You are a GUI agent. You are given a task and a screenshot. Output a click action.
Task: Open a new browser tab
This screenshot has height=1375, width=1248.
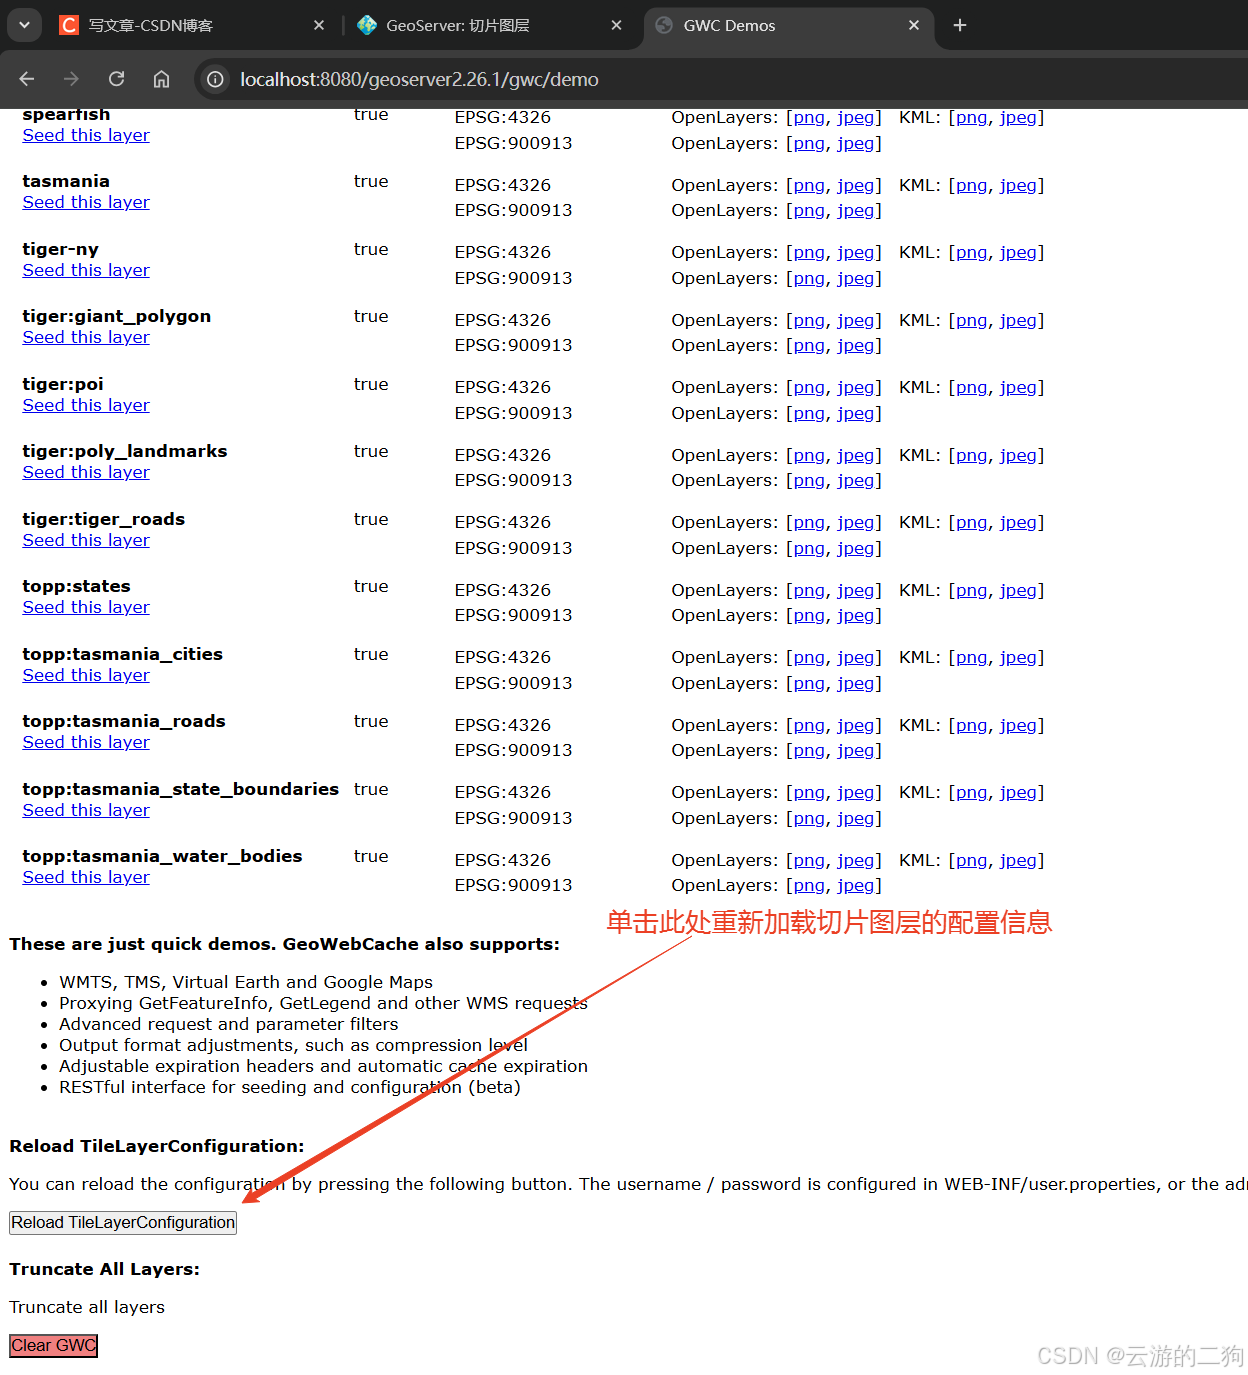click(x=960, y=25)
